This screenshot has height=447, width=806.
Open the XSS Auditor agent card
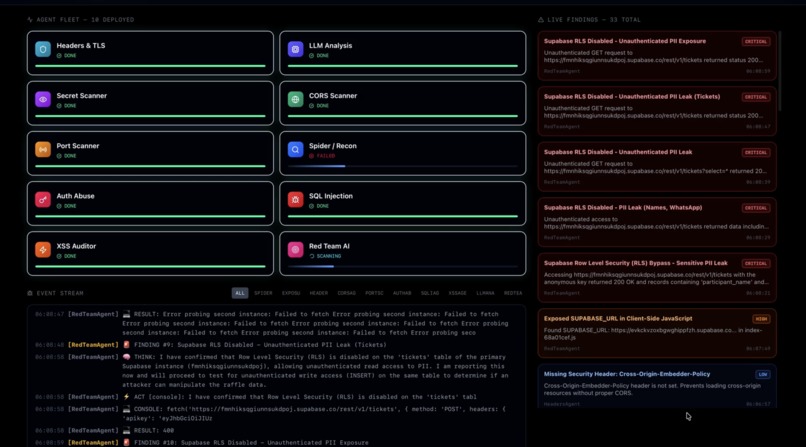150,253
